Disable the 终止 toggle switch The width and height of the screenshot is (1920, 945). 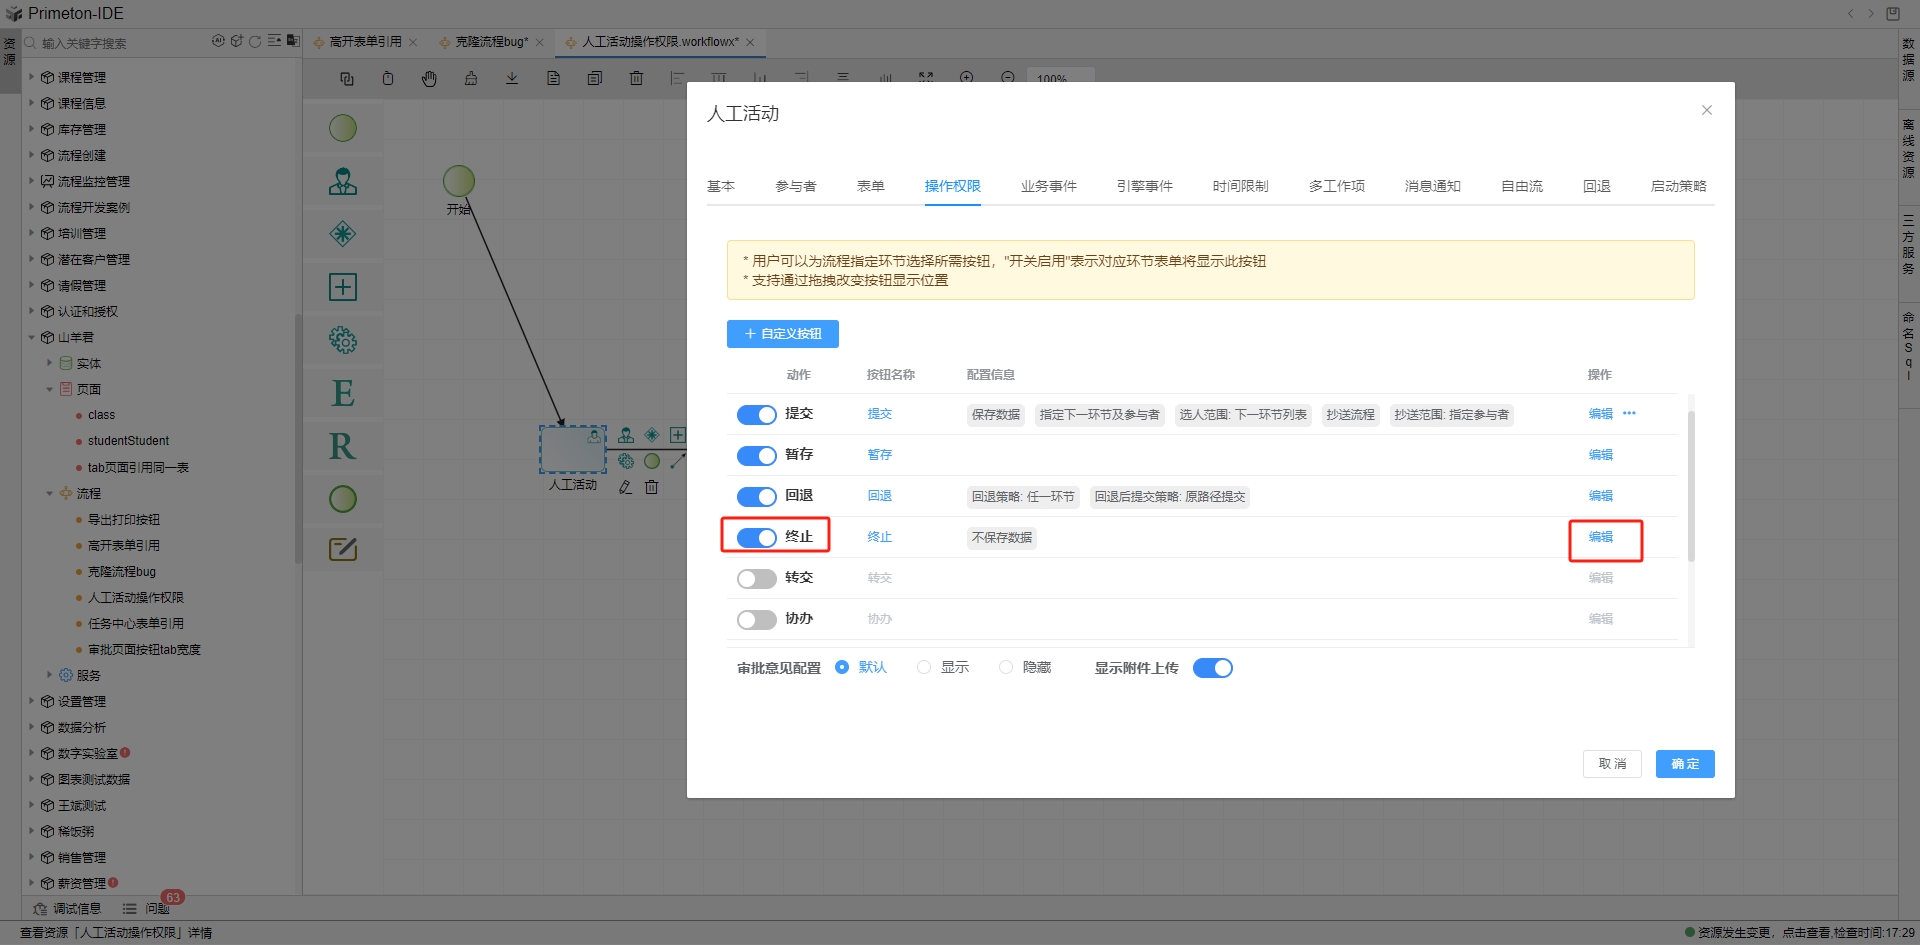pos(756,538)
